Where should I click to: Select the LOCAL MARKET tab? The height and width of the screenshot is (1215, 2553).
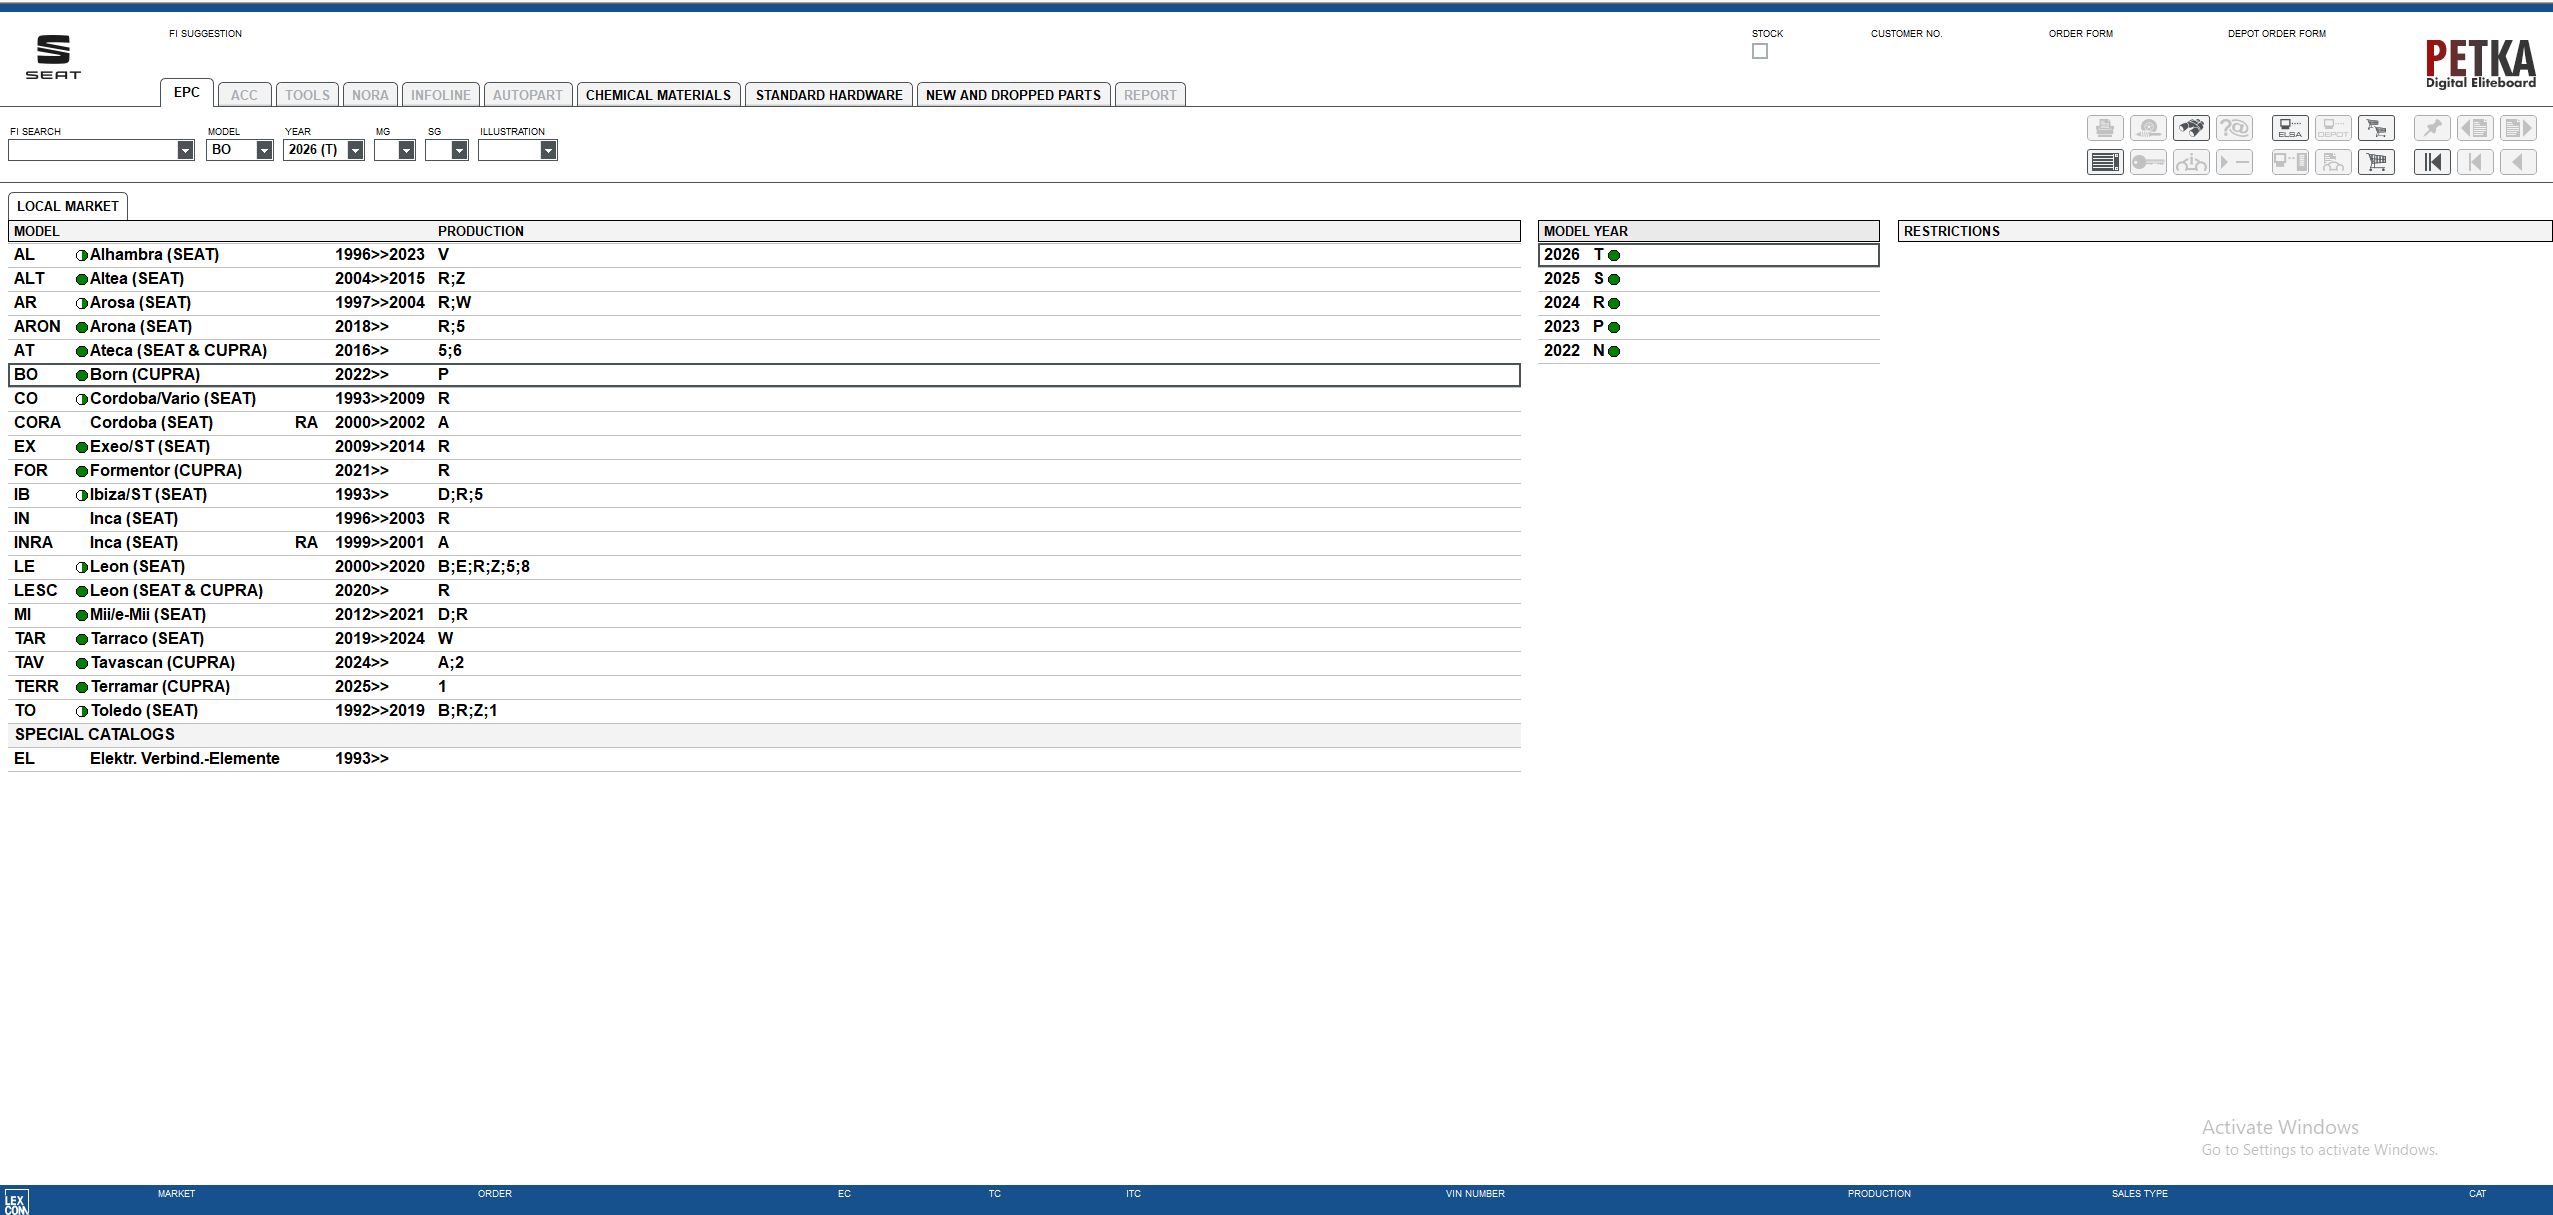pos(67,206)
